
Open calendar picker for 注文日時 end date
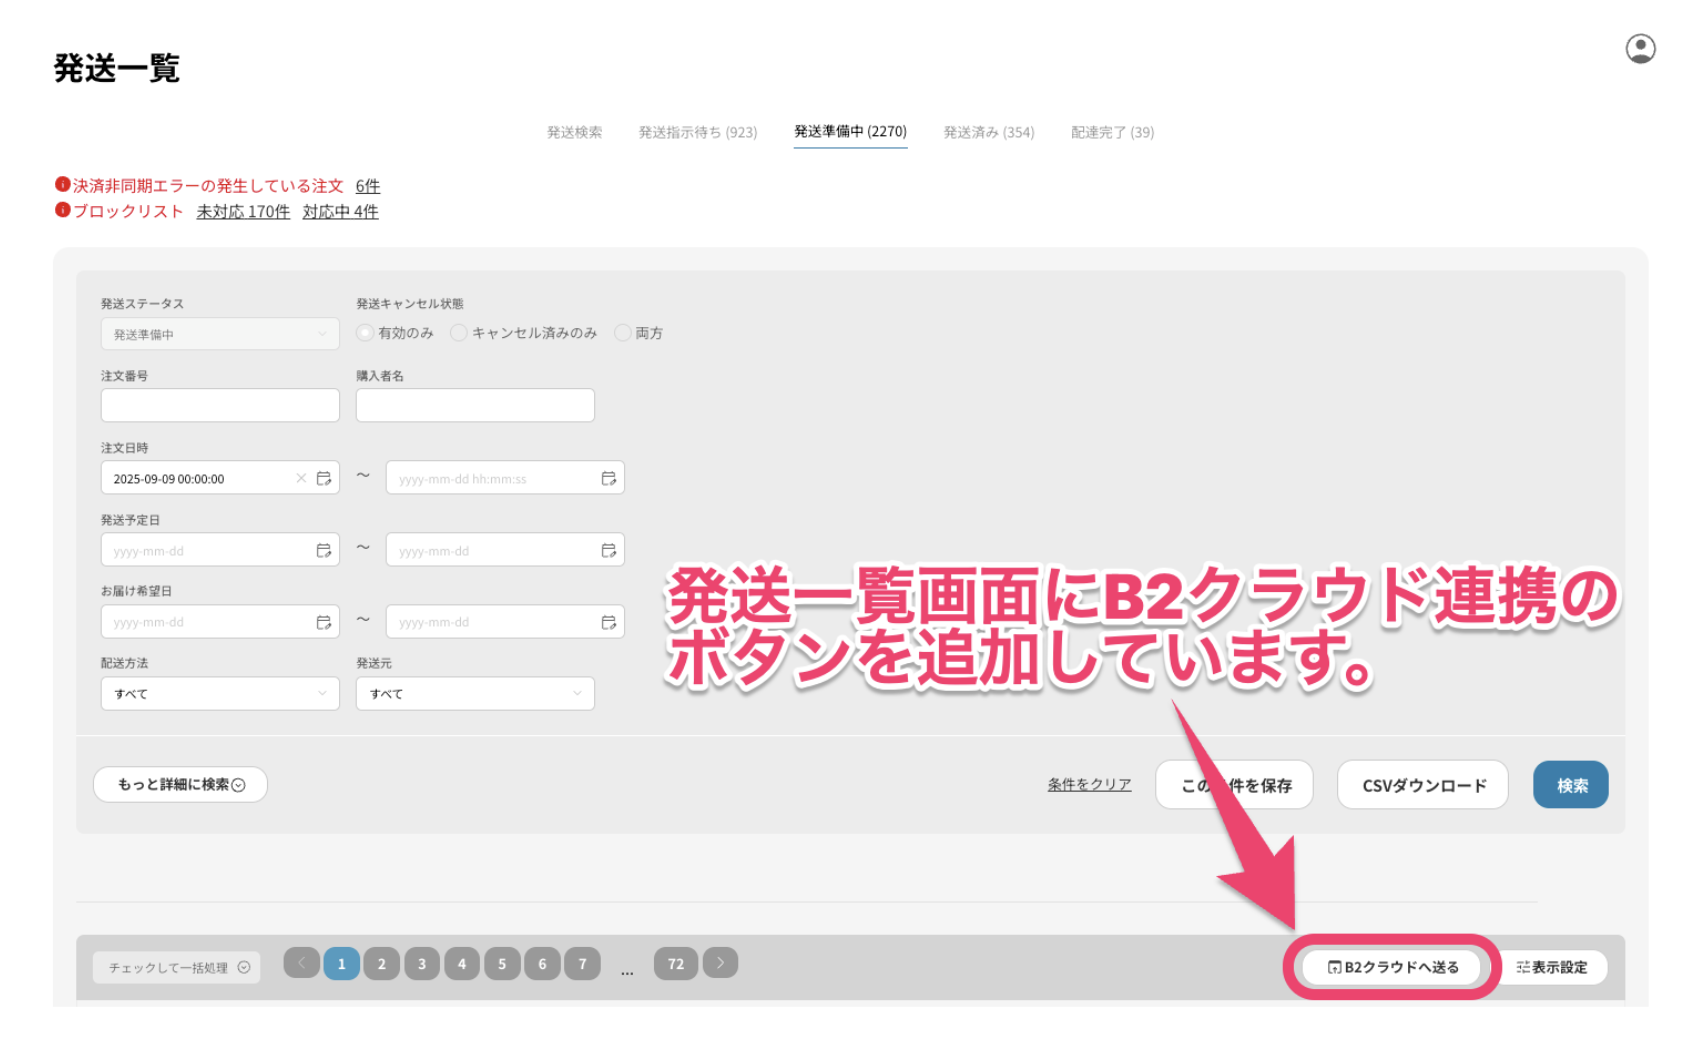click(608, 479)
